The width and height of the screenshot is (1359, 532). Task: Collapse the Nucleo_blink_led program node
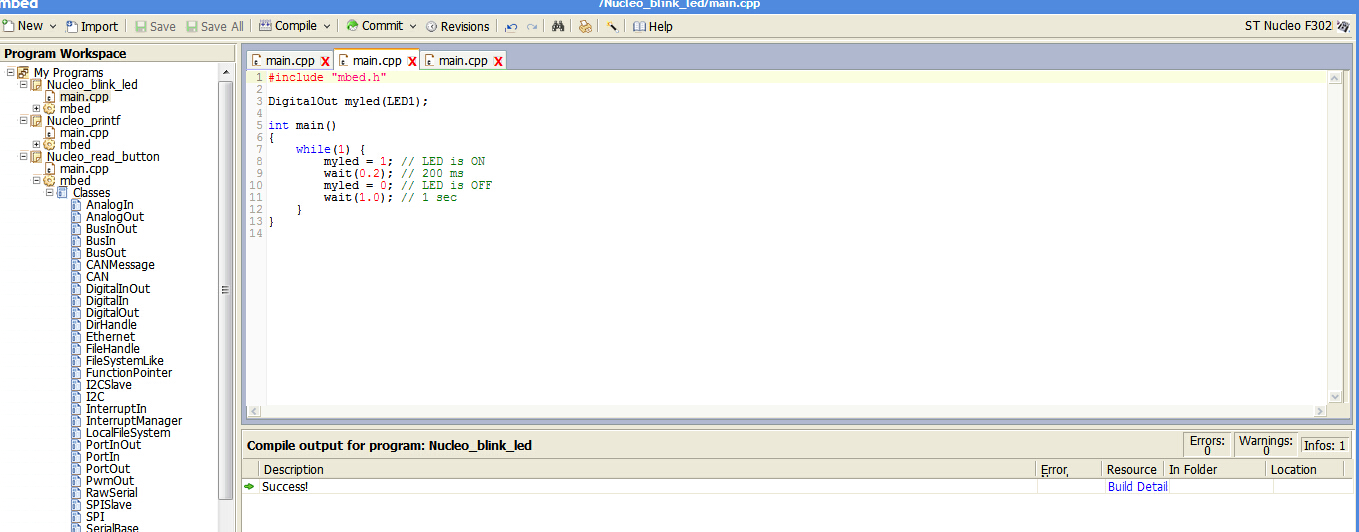tap(23, 85)
